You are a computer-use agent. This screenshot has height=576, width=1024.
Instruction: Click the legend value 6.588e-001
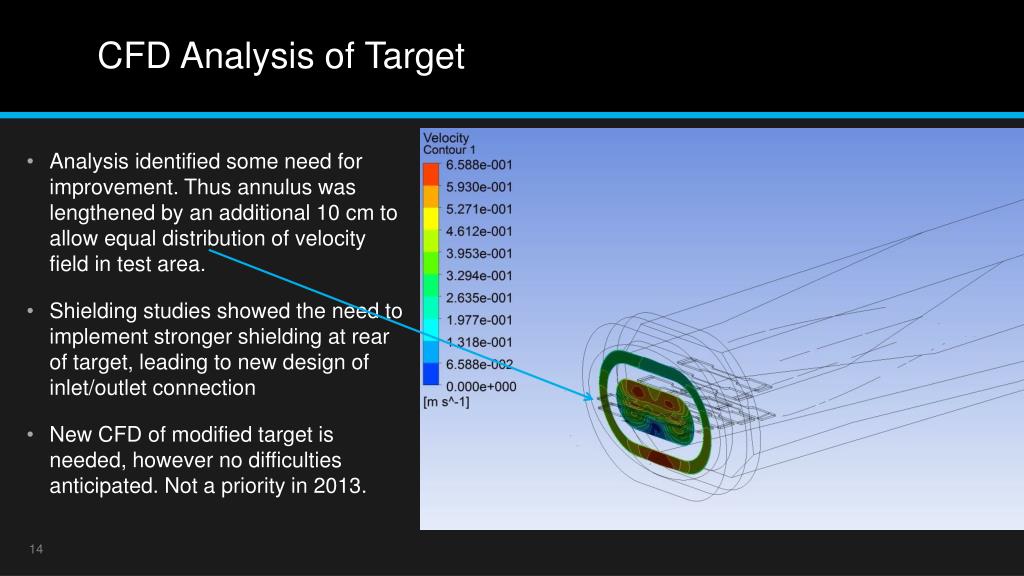tap(479, 165)
